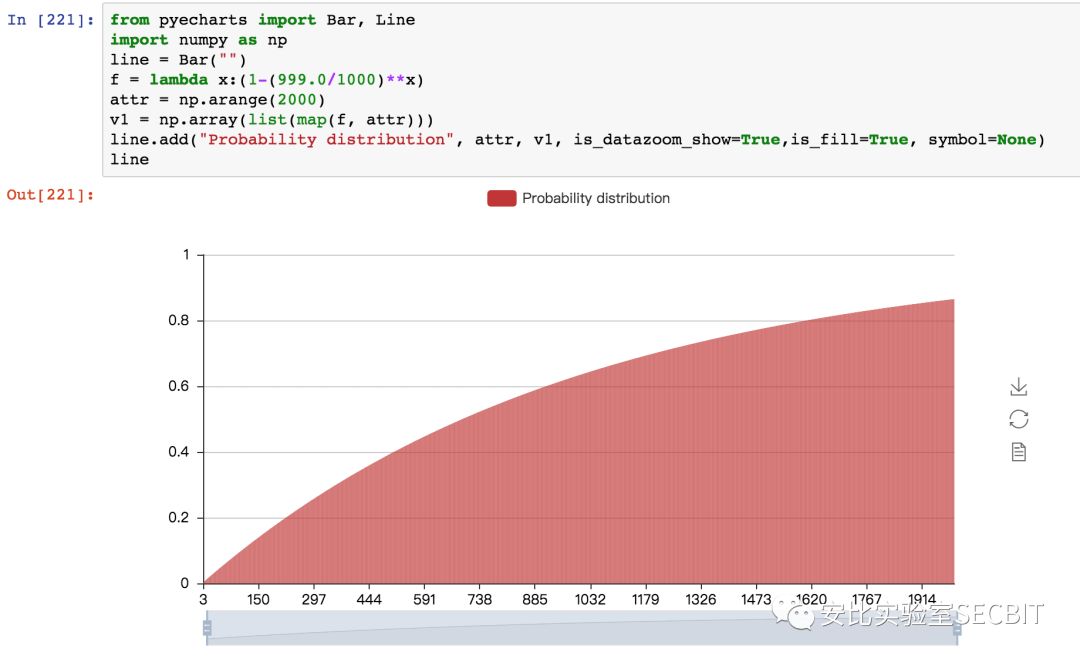Click the y-axis label 0.2

178,517
